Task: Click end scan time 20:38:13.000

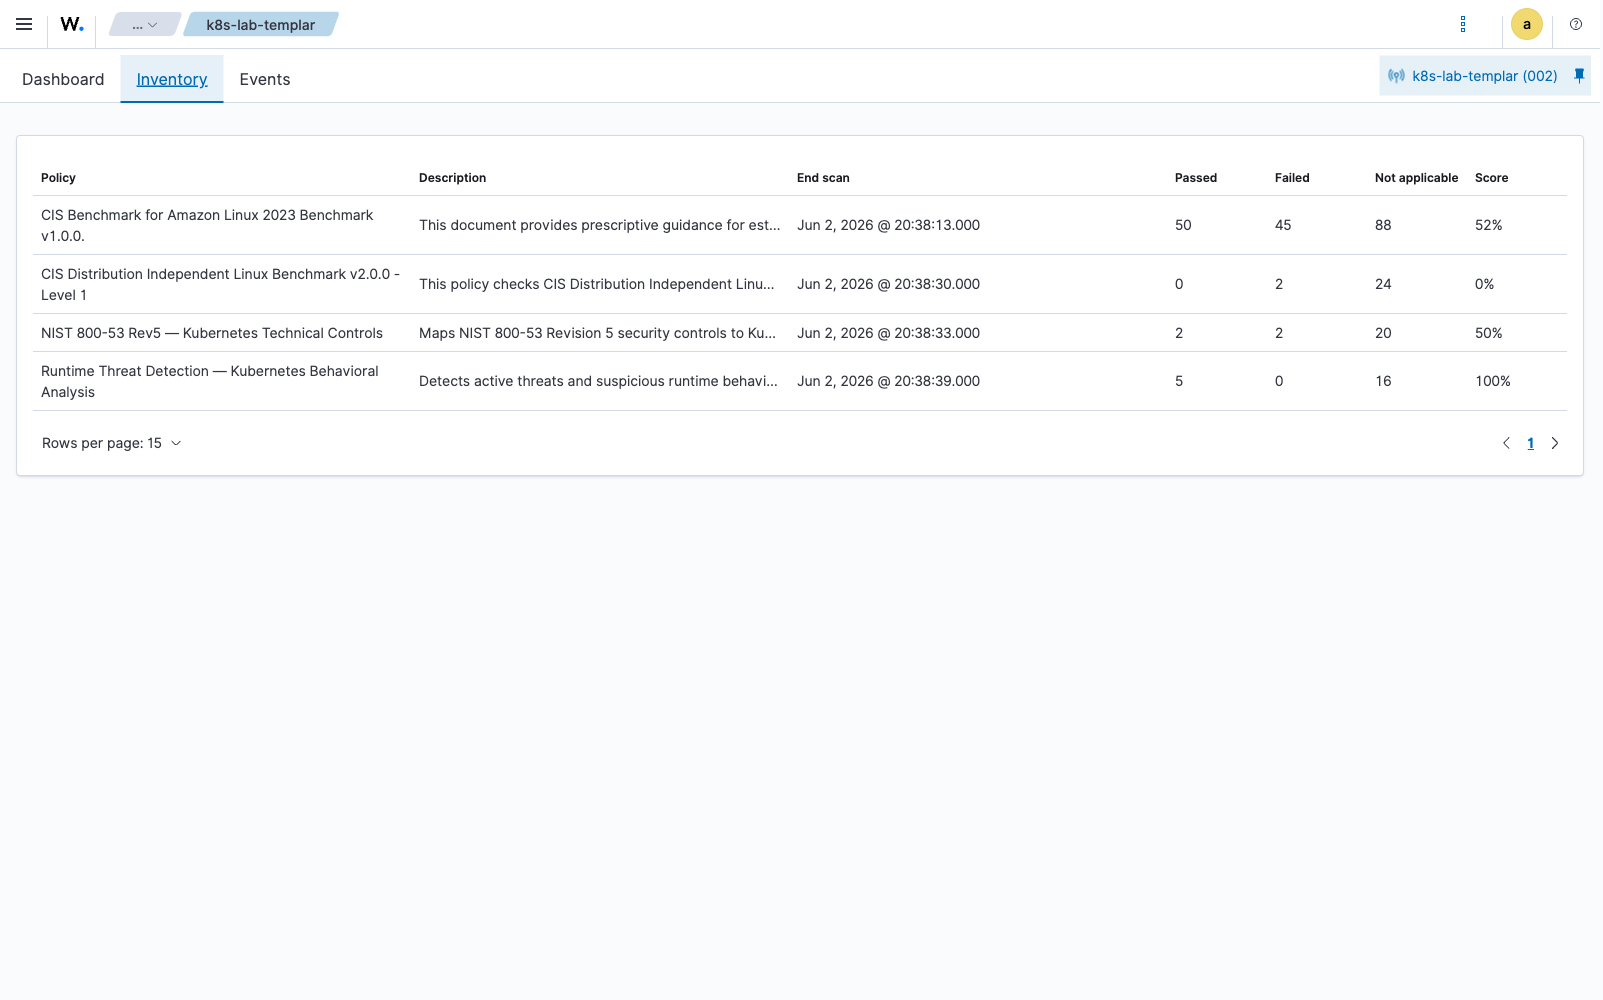Action: point(888,225)
